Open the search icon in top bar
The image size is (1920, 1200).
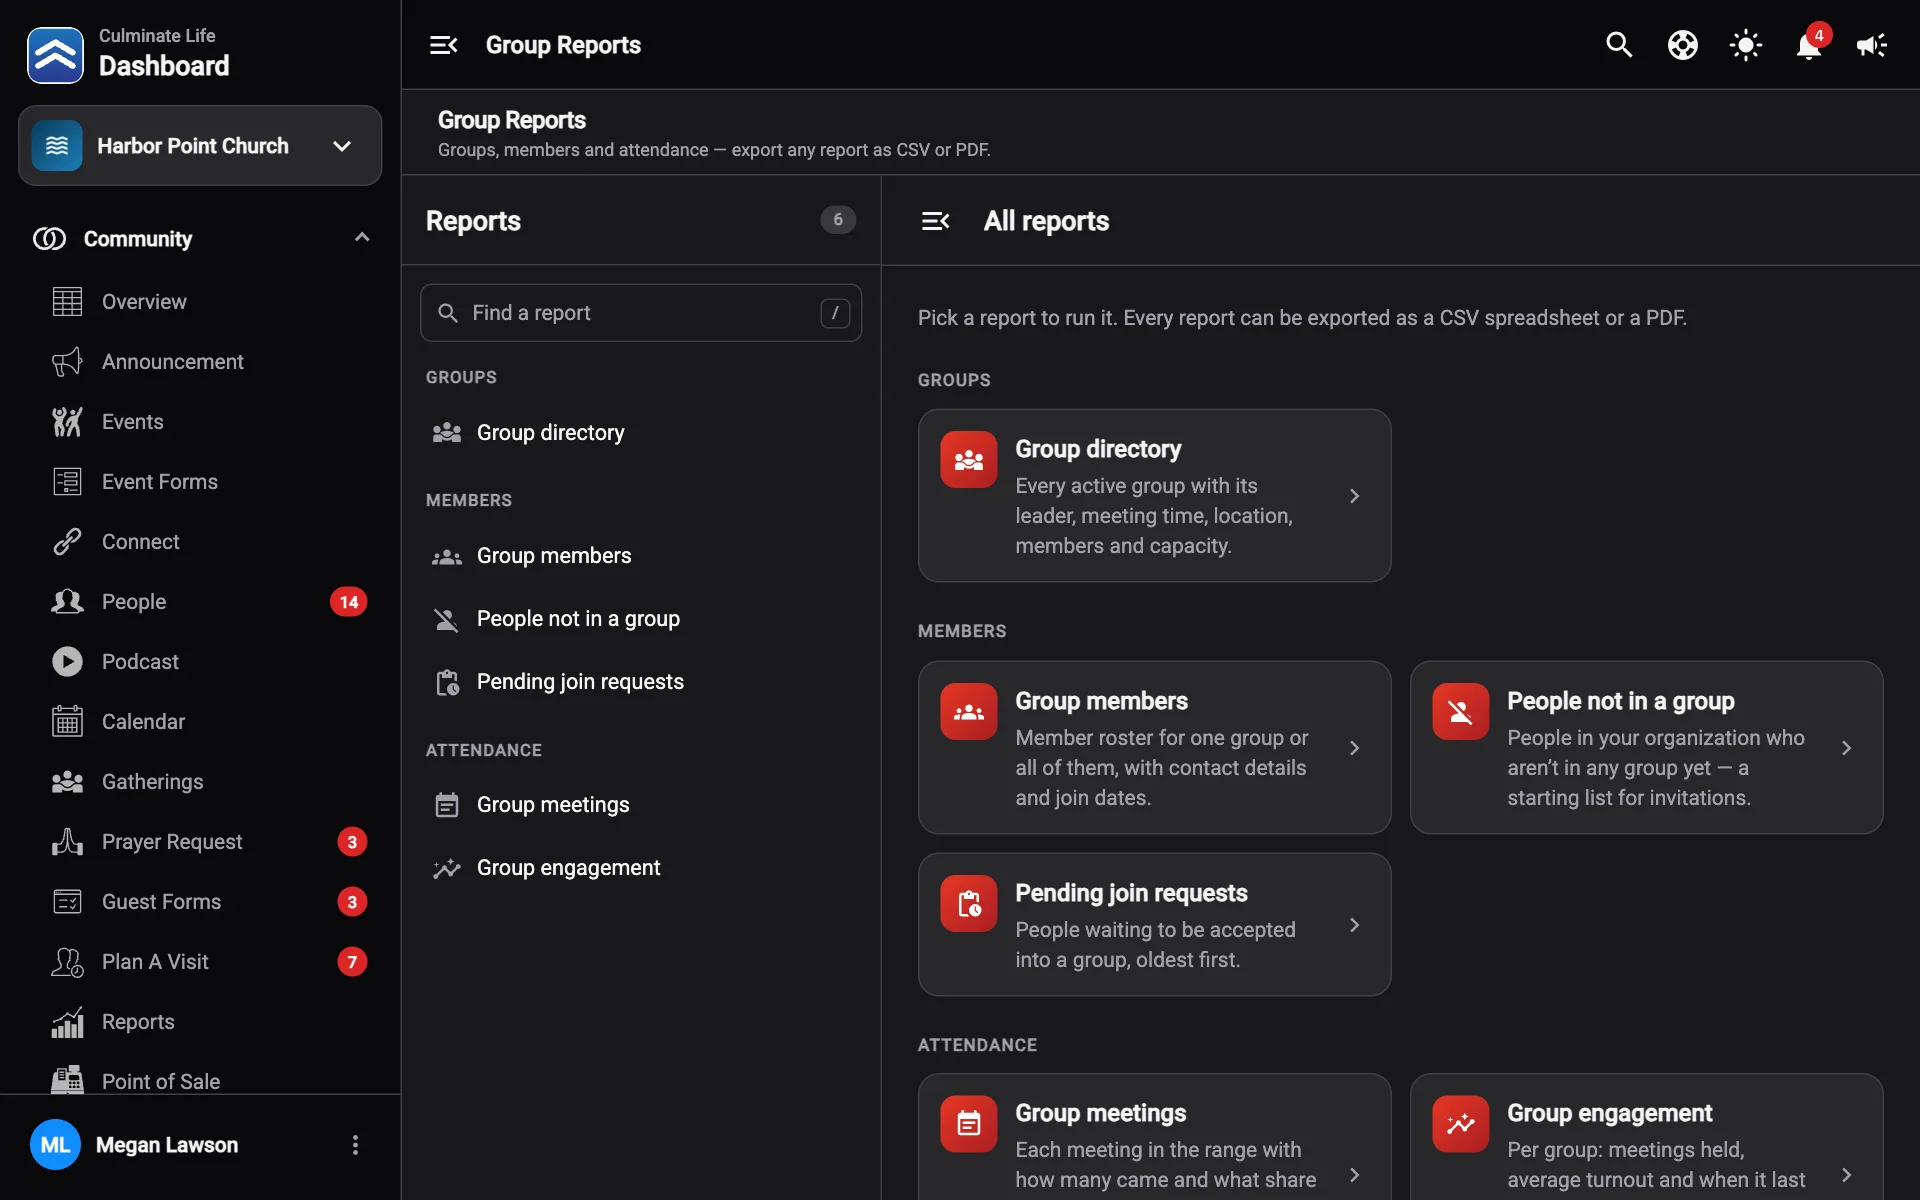1619,45
